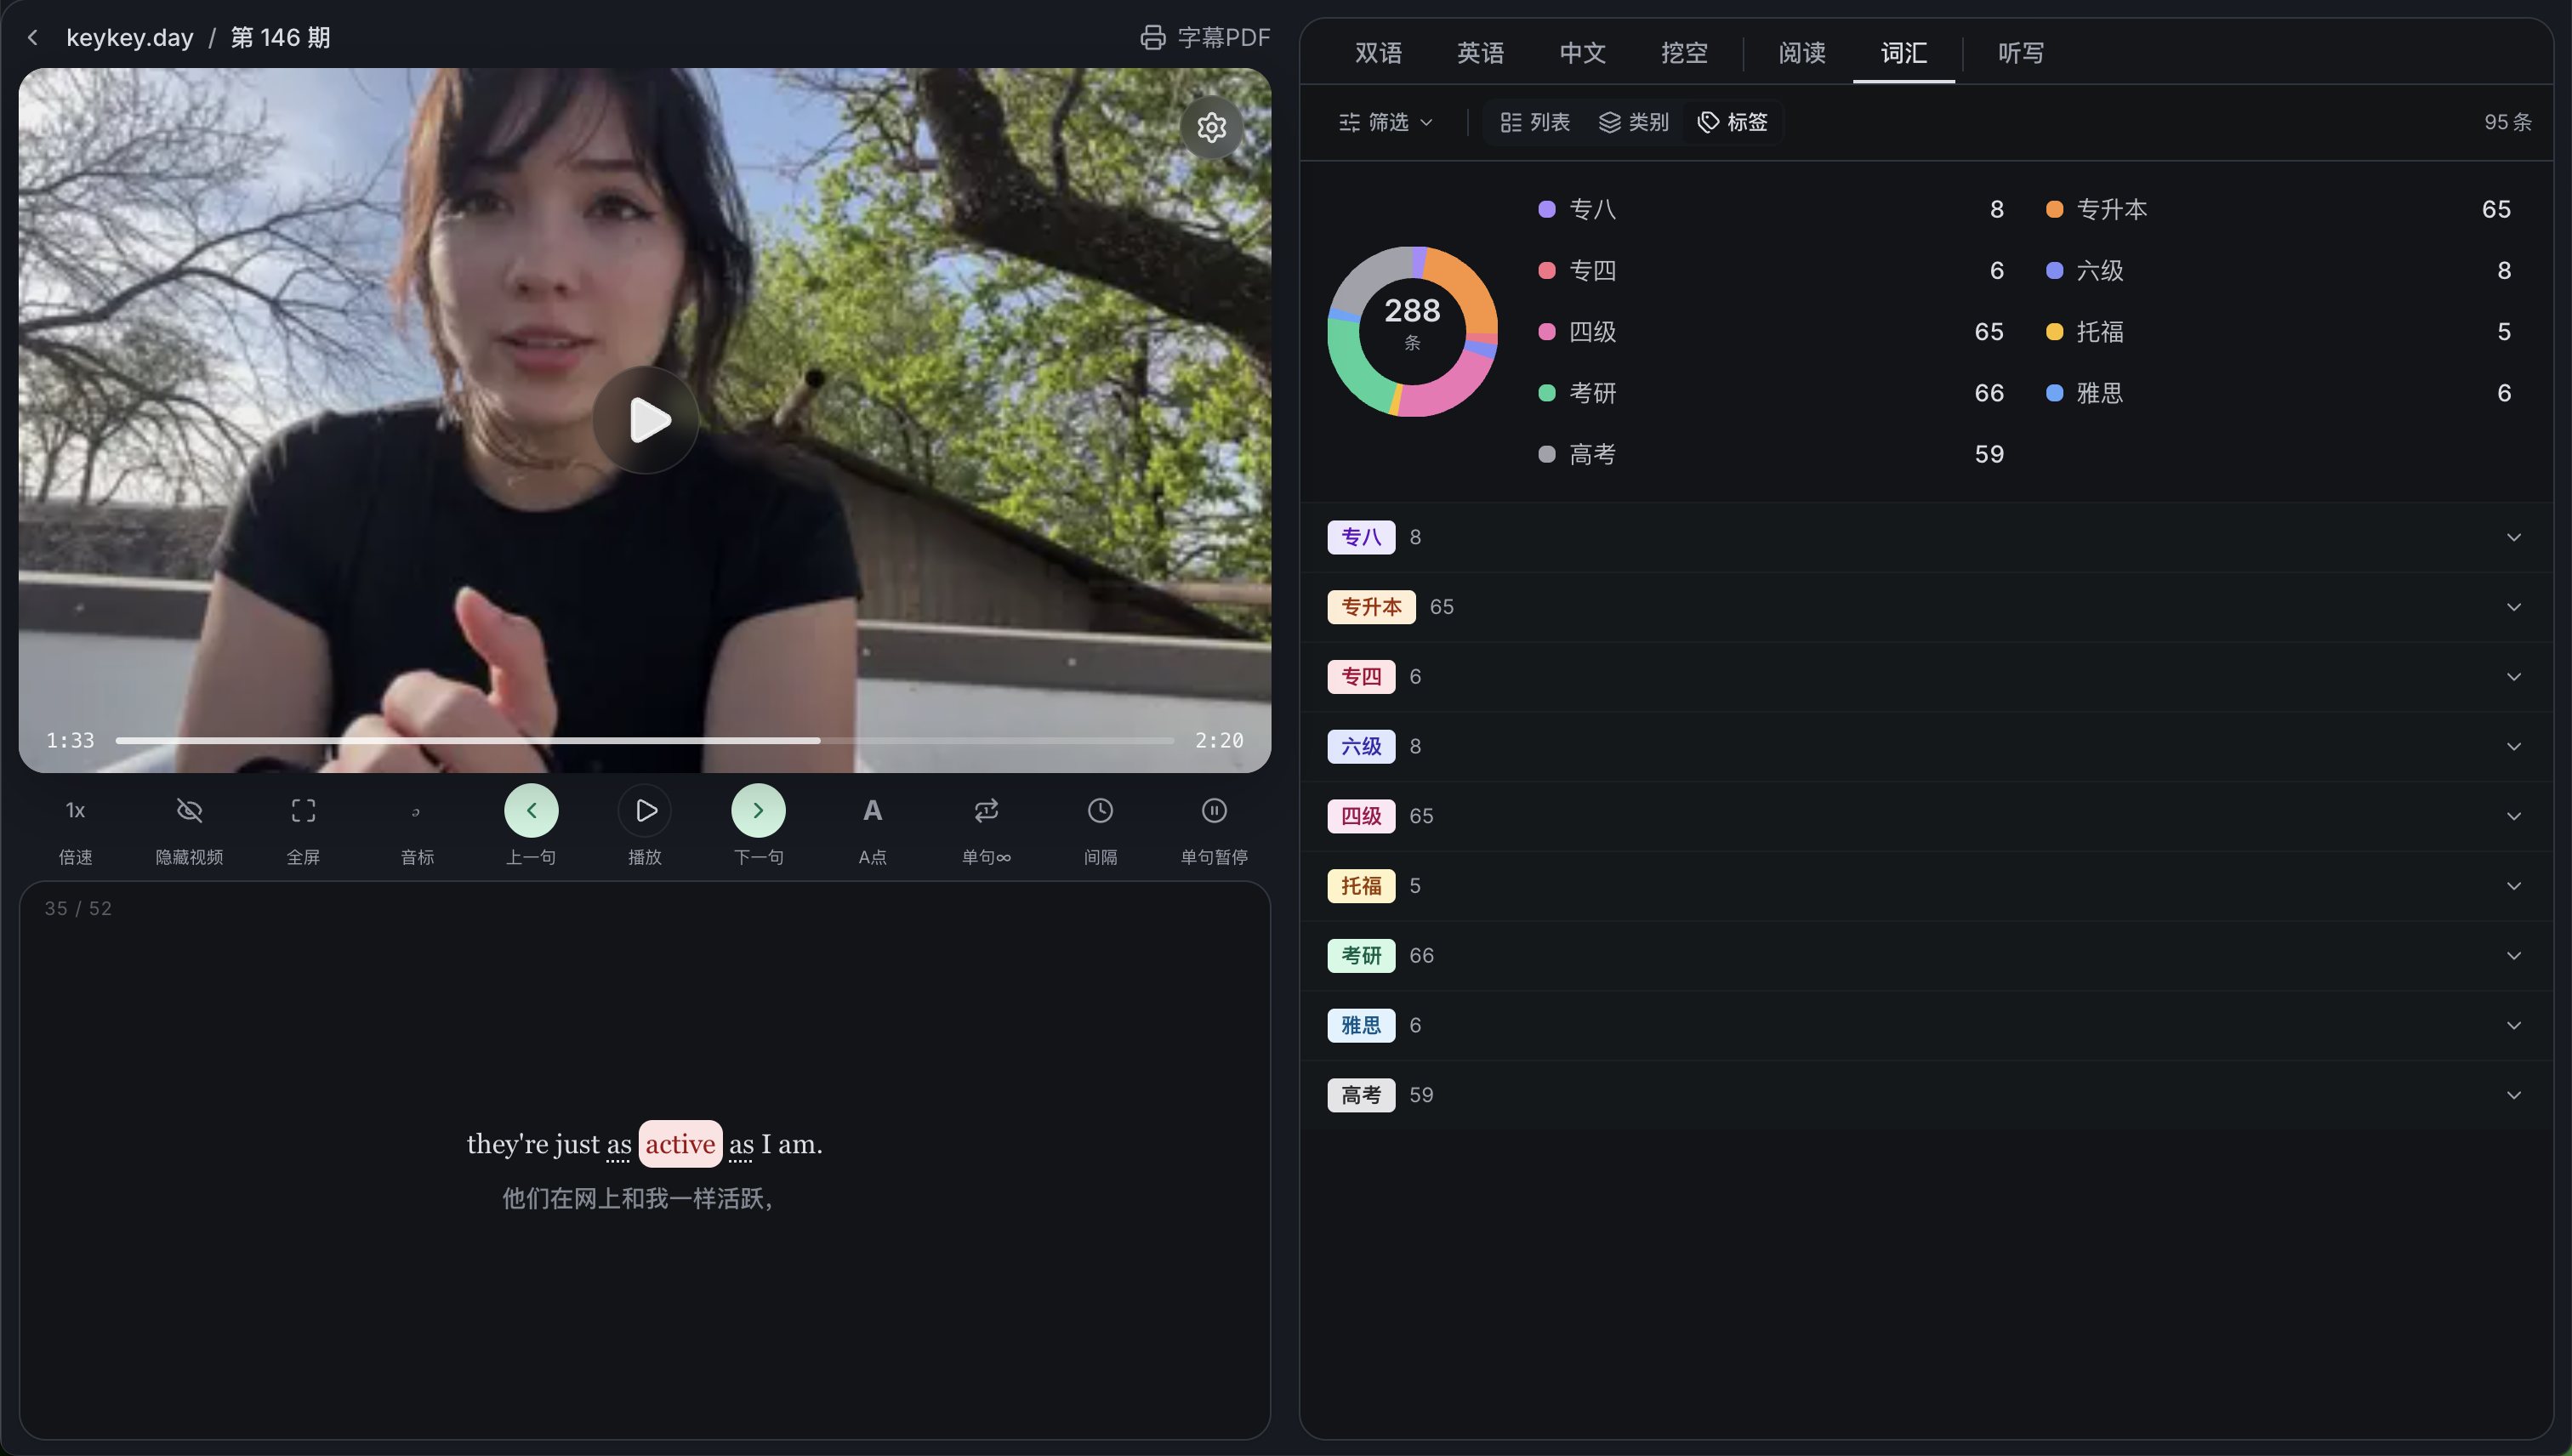The image size is (2572, 1456).
Task: Click the back arrow beside keykey.day
Action: click(33, 37)
